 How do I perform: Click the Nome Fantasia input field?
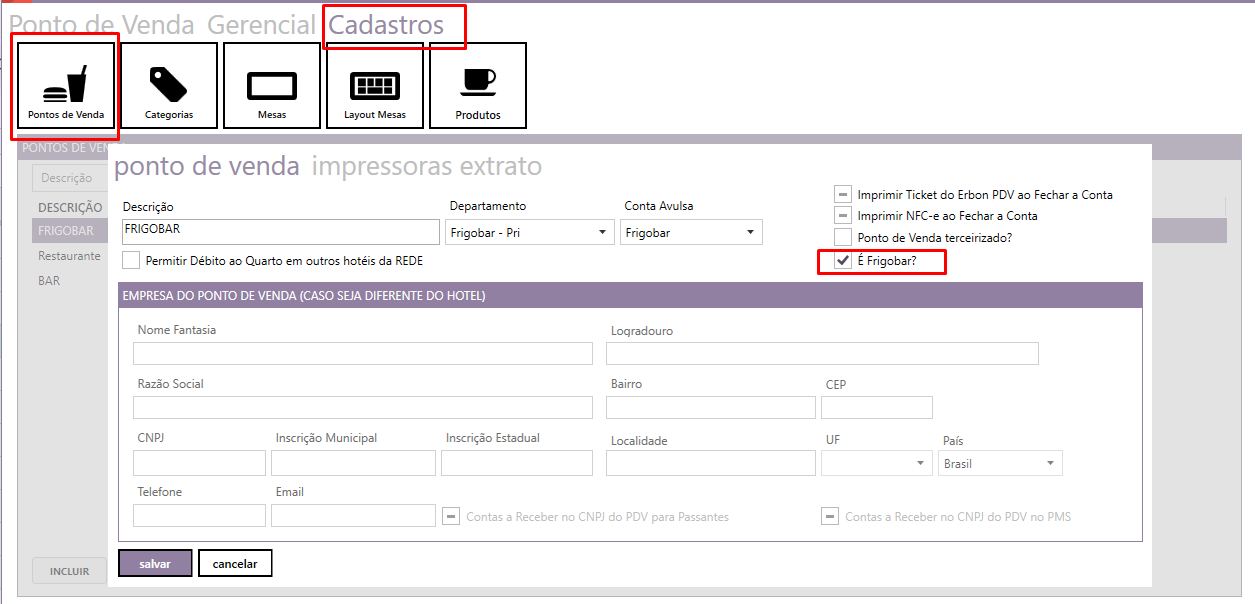point(363,354)
